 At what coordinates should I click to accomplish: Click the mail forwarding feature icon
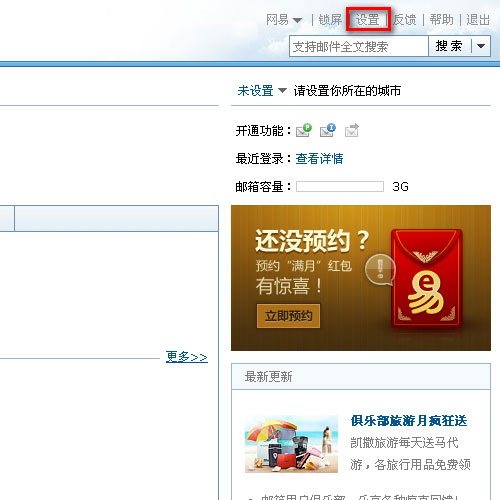[x=352, y=130]
